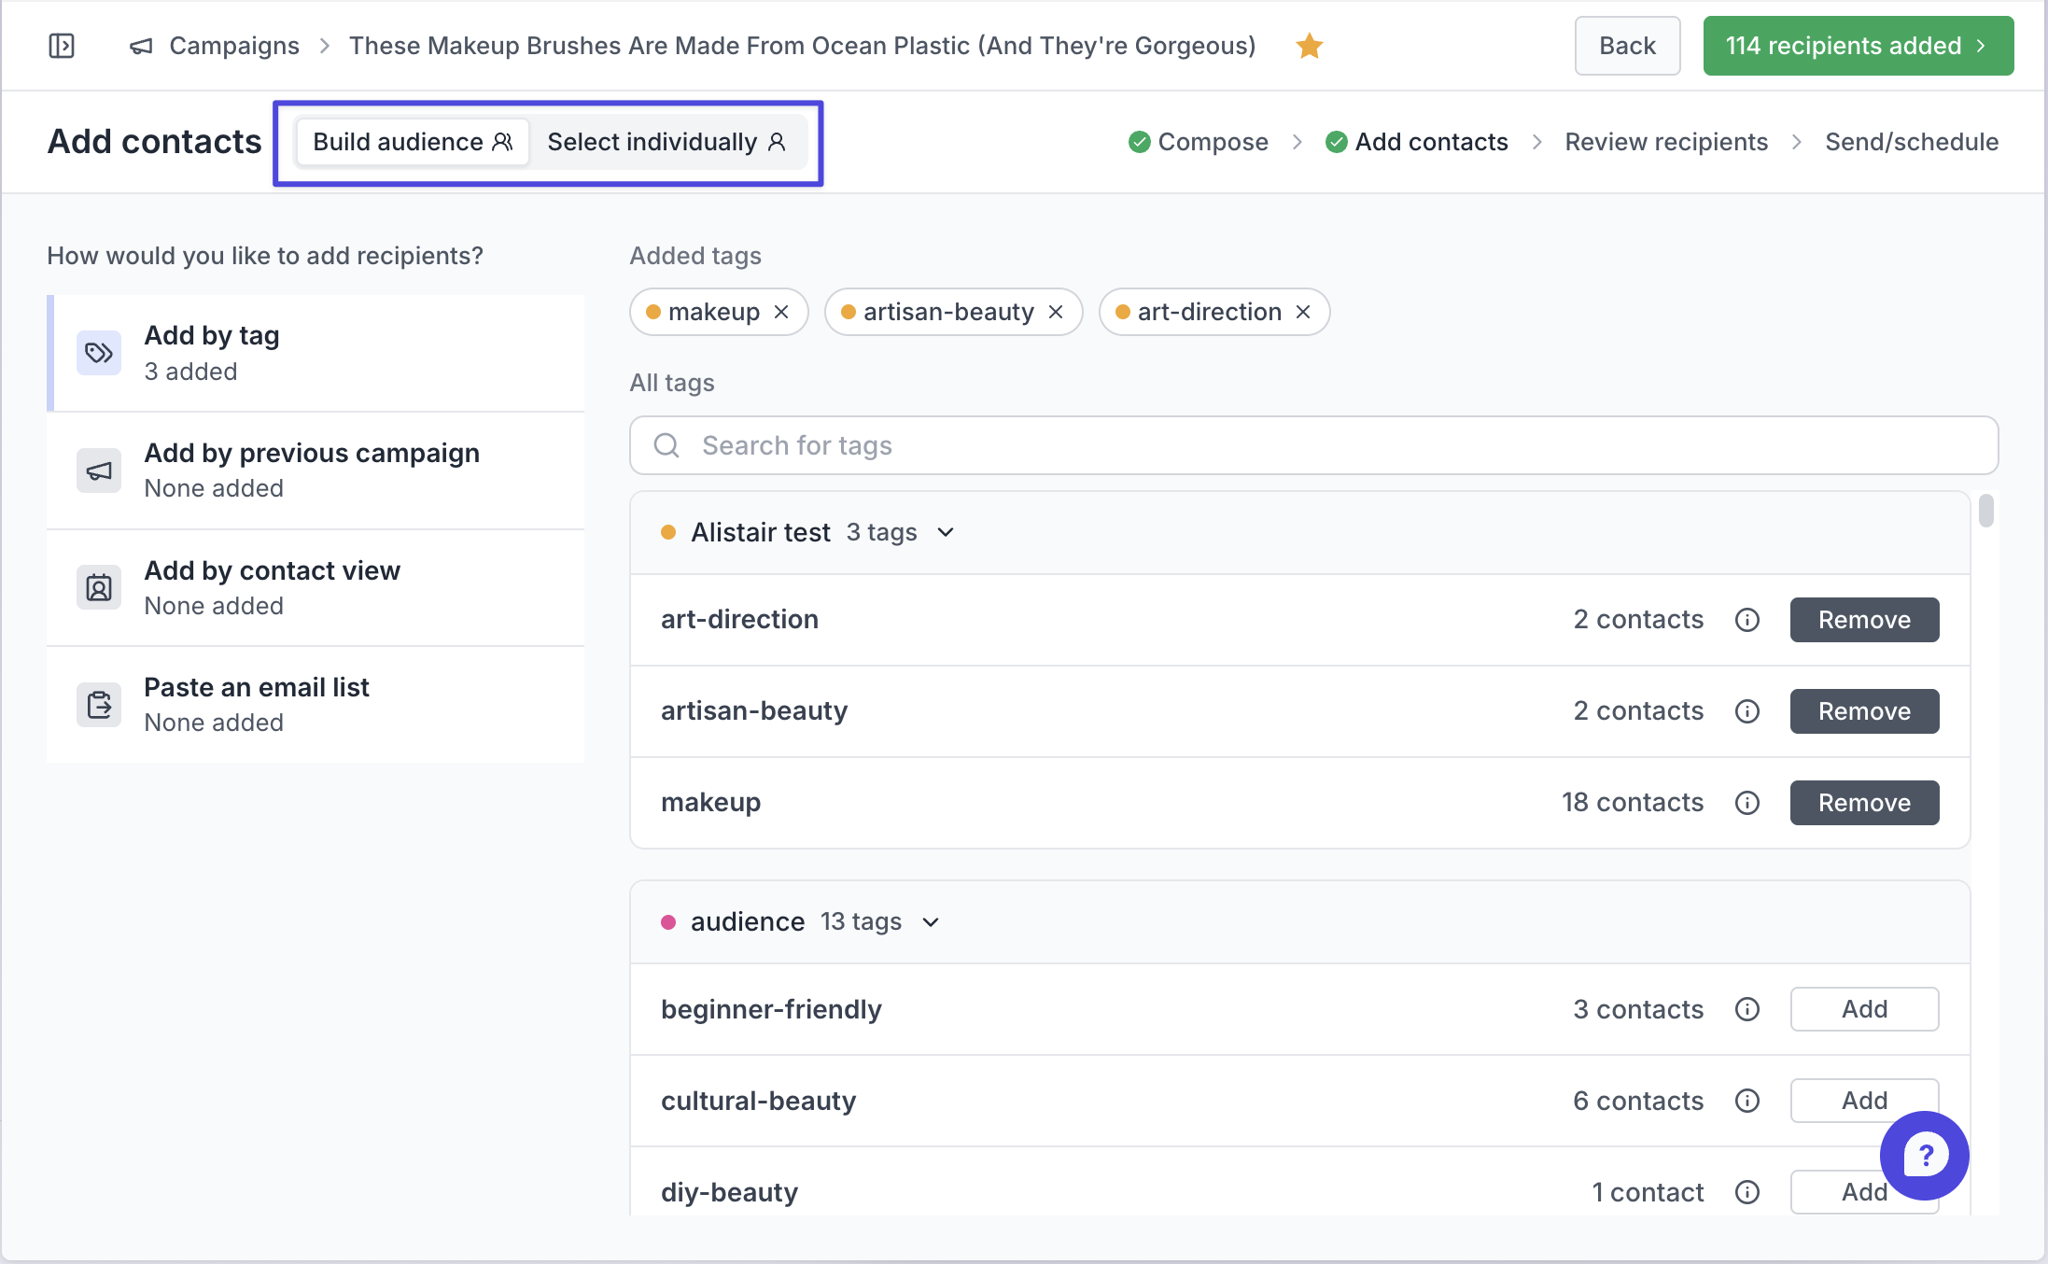Click the paste email list icon
Viewport: 2048px width, 1264px height.
click(x=99, y=705)
